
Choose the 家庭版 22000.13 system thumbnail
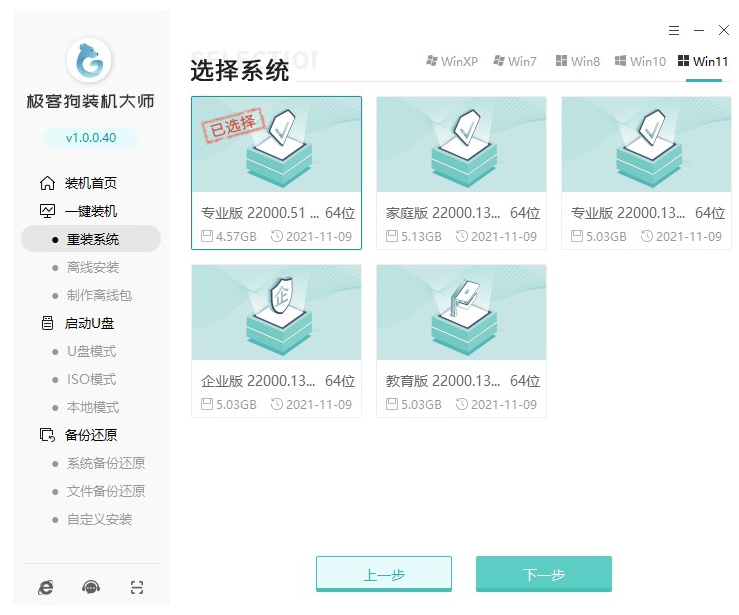click(461, 144)
